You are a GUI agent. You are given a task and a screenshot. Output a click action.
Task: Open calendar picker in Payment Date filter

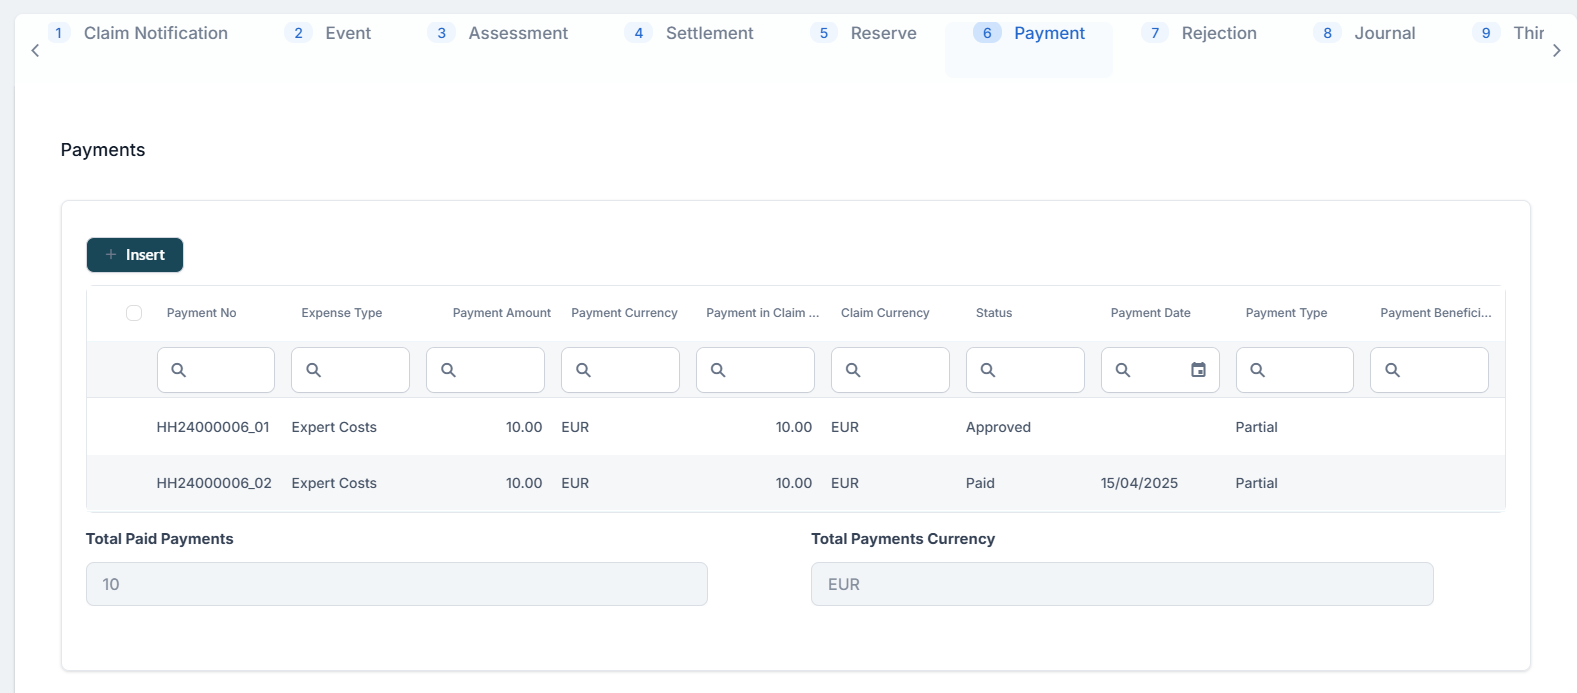[x=1198, y=370]
